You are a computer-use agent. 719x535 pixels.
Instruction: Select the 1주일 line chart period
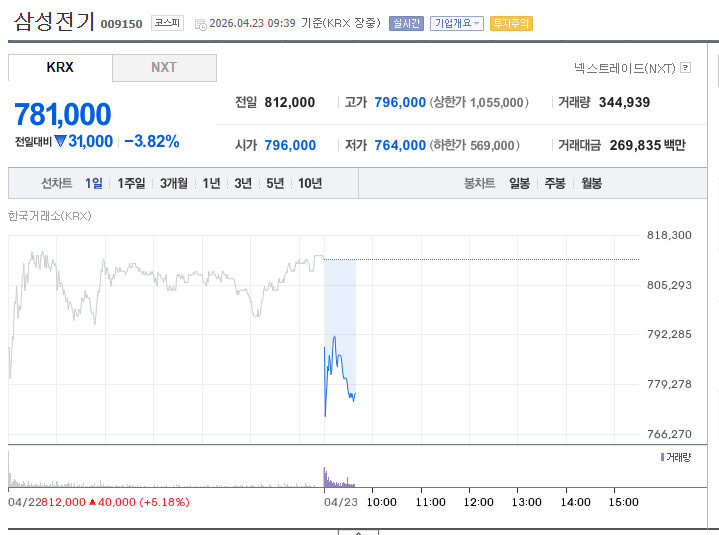tap(131, 183)
